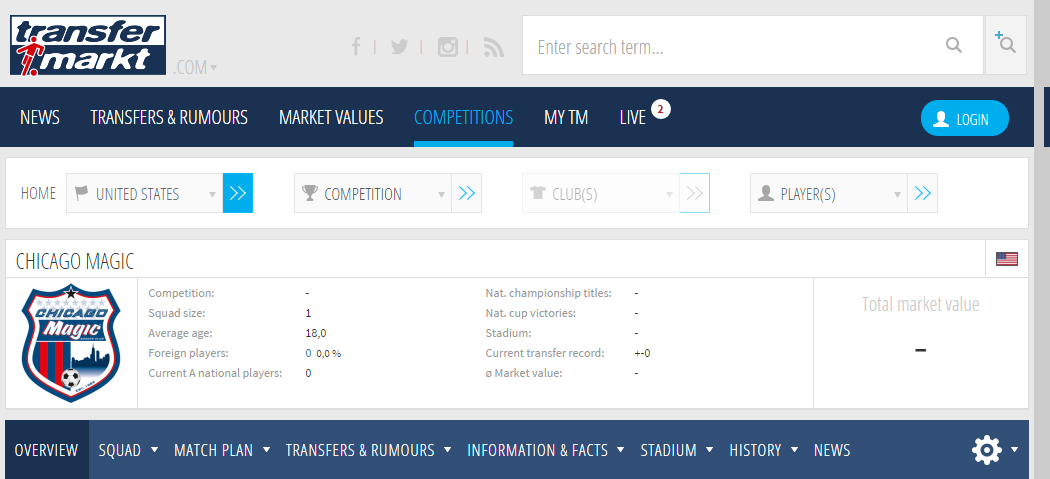
Task: Click the Current A national players label
Action: click(x=215, y=373)
